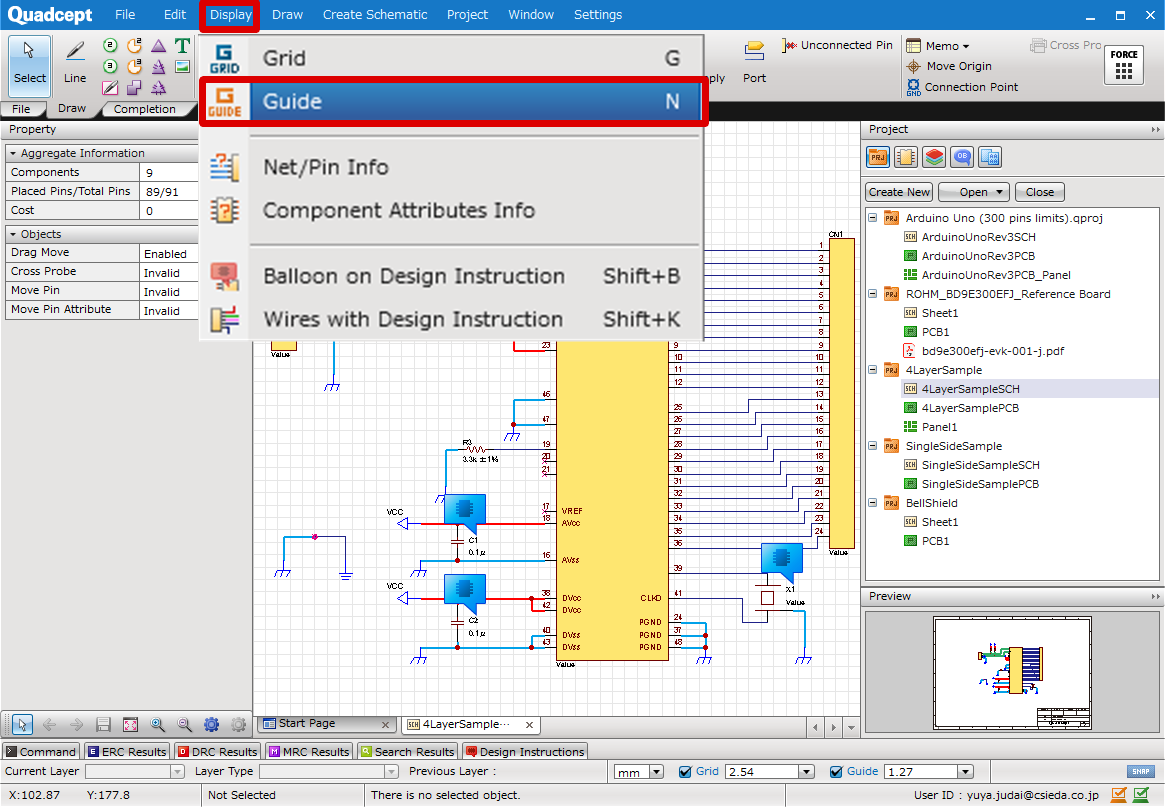The image size is (1165, 807).
Task: Toggle the Grid checkbox in status bar
Action: tap(685, 772)
